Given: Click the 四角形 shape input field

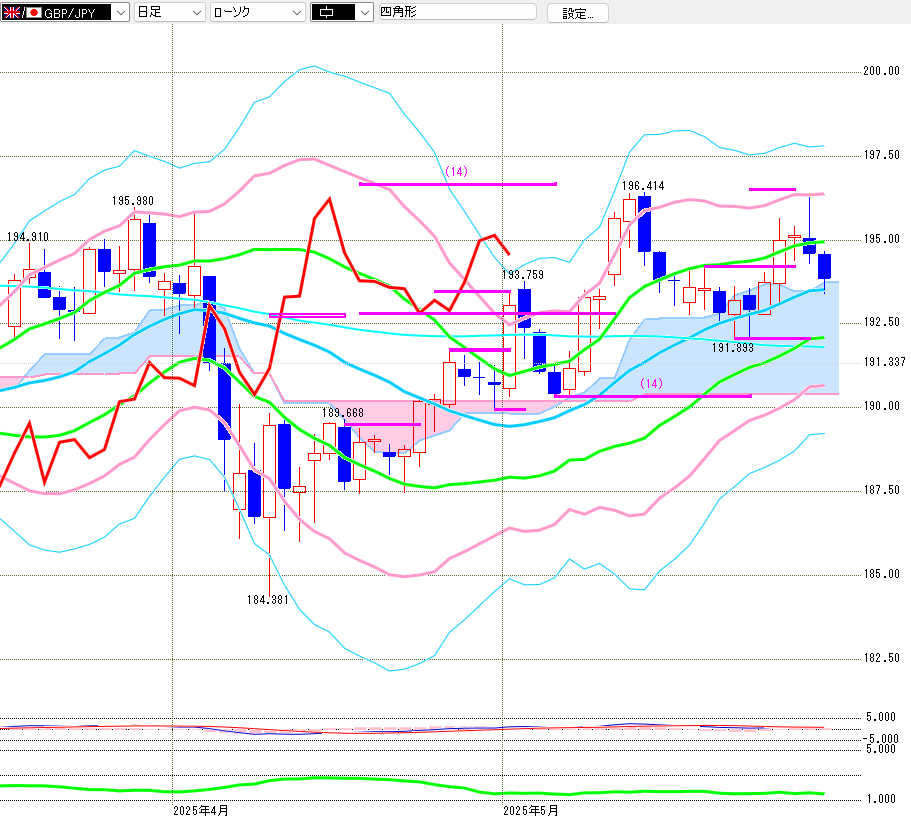Looking at the screenshot, I should tap(457, 12).
